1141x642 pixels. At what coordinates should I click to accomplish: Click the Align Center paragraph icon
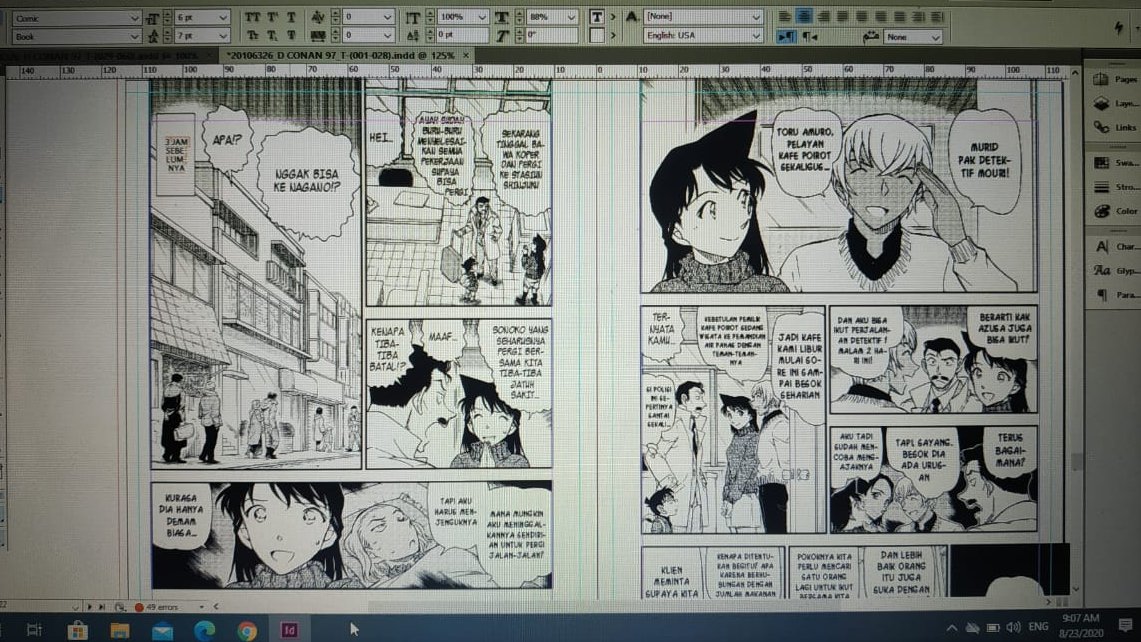(x=803, y=16)
